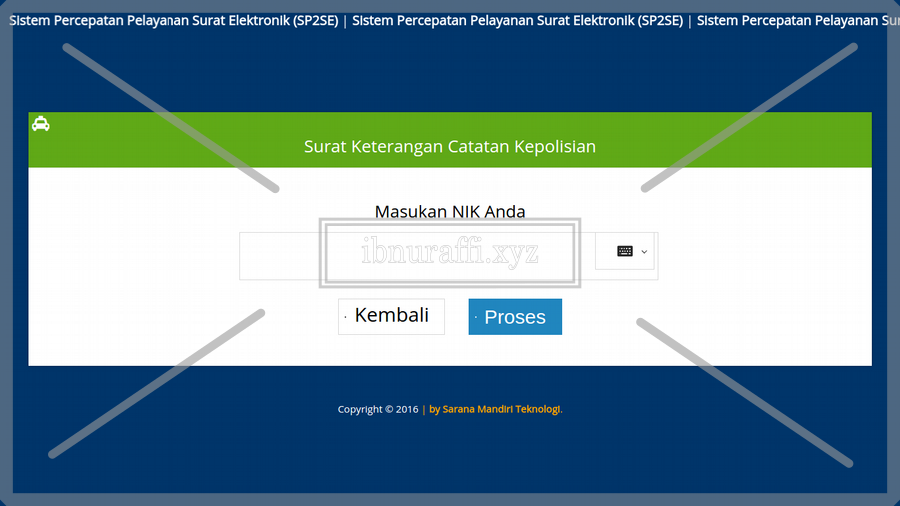Click the Masukan NIK Anda label
Image resolution: width=900 pixels, height=506 pixels.
[449, 211]
